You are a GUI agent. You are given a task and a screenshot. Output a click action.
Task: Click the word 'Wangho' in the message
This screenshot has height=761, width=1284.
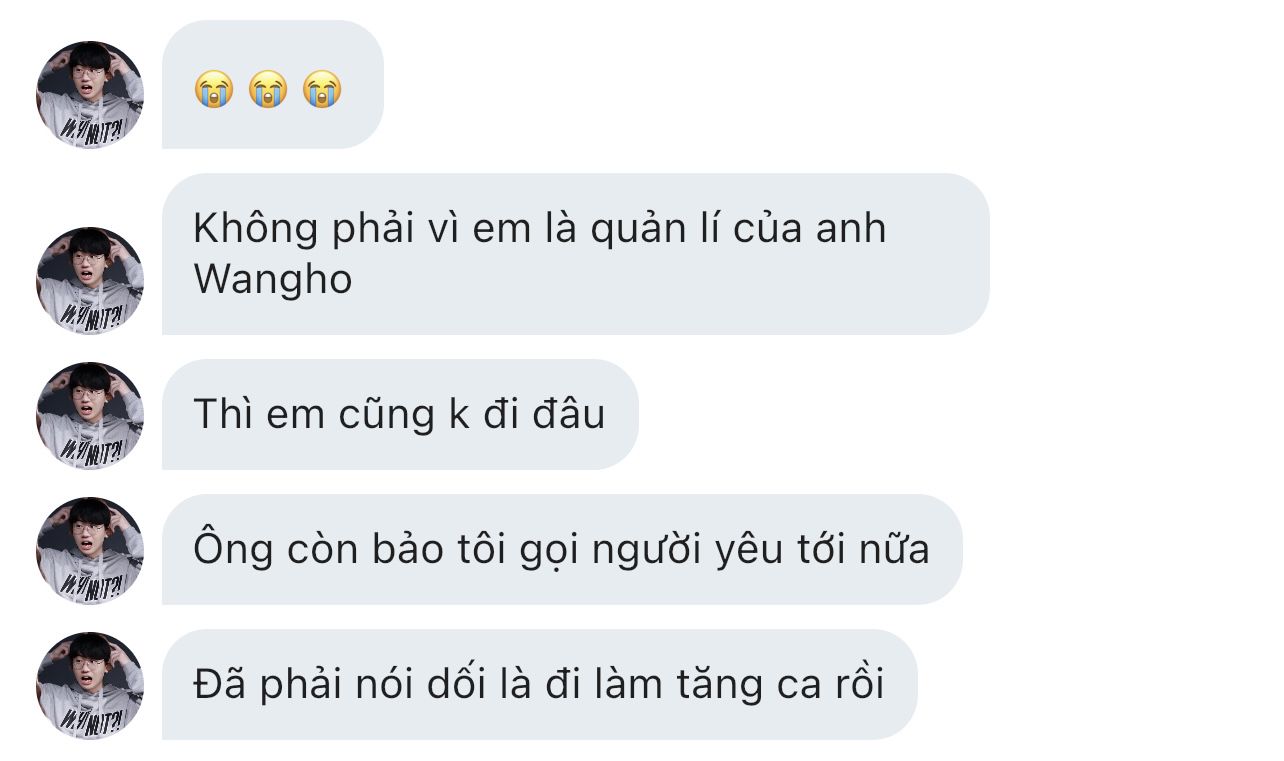click(x=273, y=281)
